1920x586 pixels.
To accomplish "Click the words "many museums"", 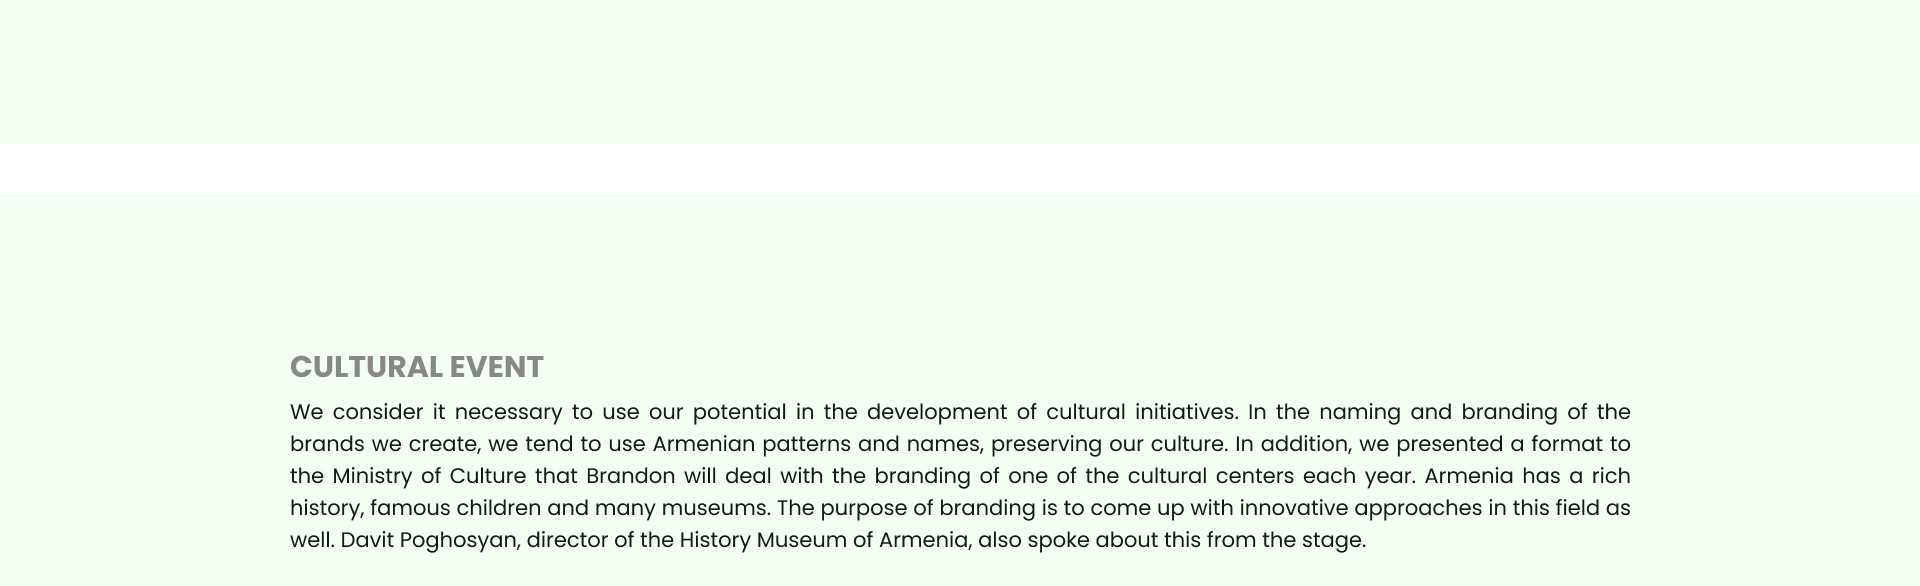I will (x=680, y=508).
